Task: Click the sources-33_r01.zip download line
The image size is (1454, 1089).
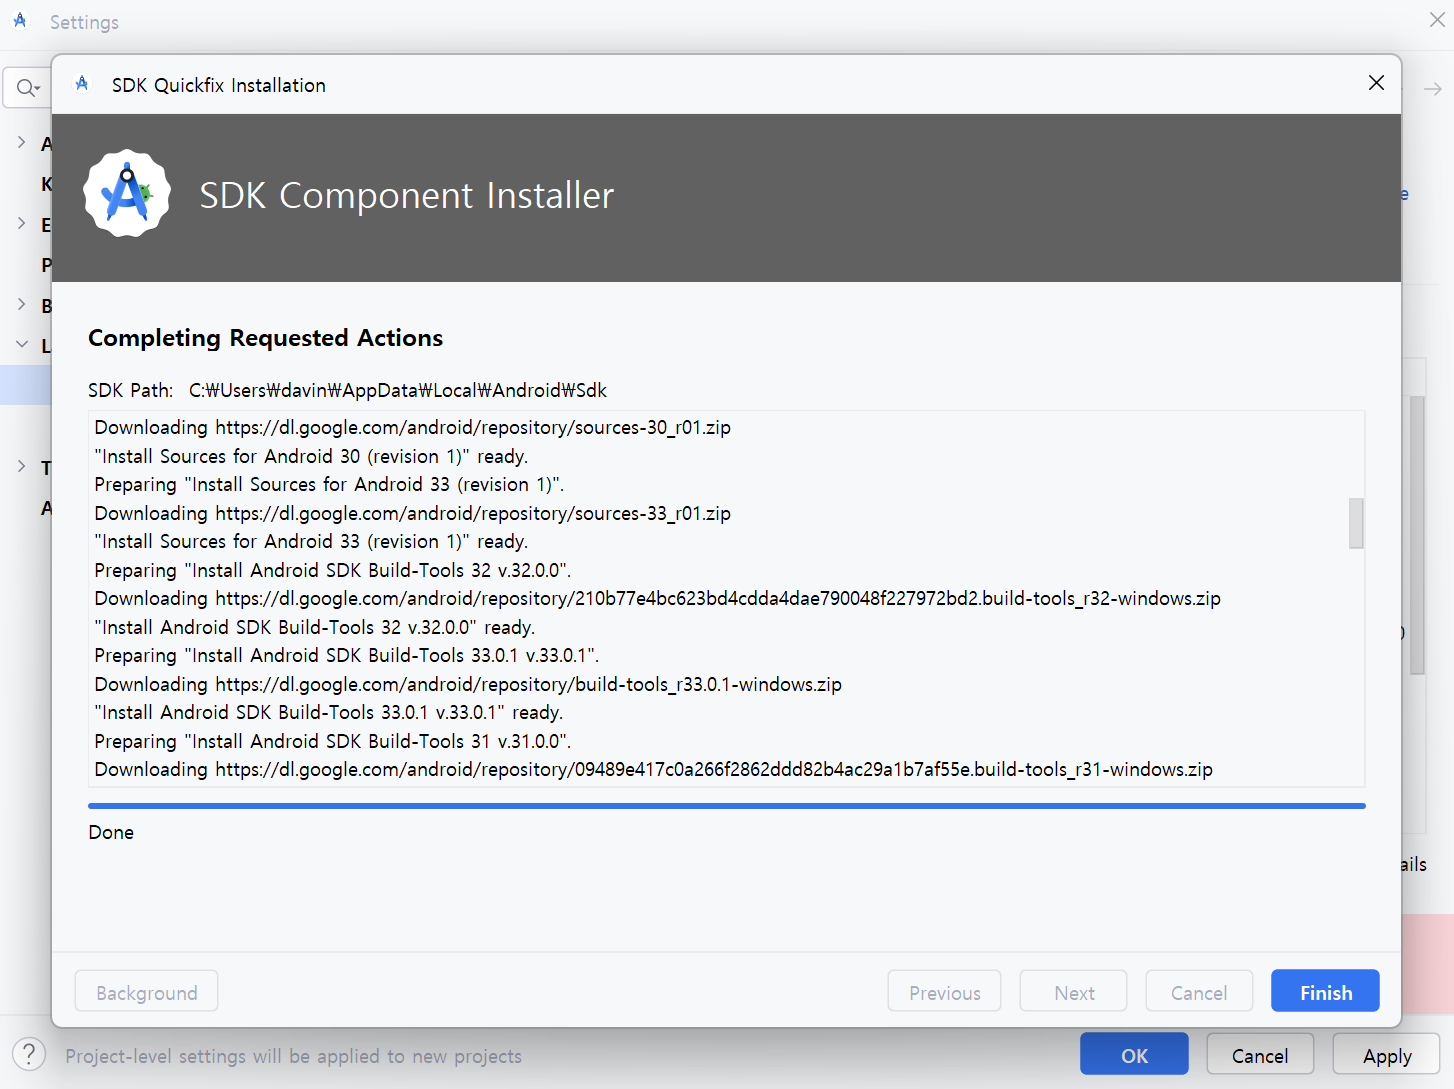Action: click(x=413, y=513)
